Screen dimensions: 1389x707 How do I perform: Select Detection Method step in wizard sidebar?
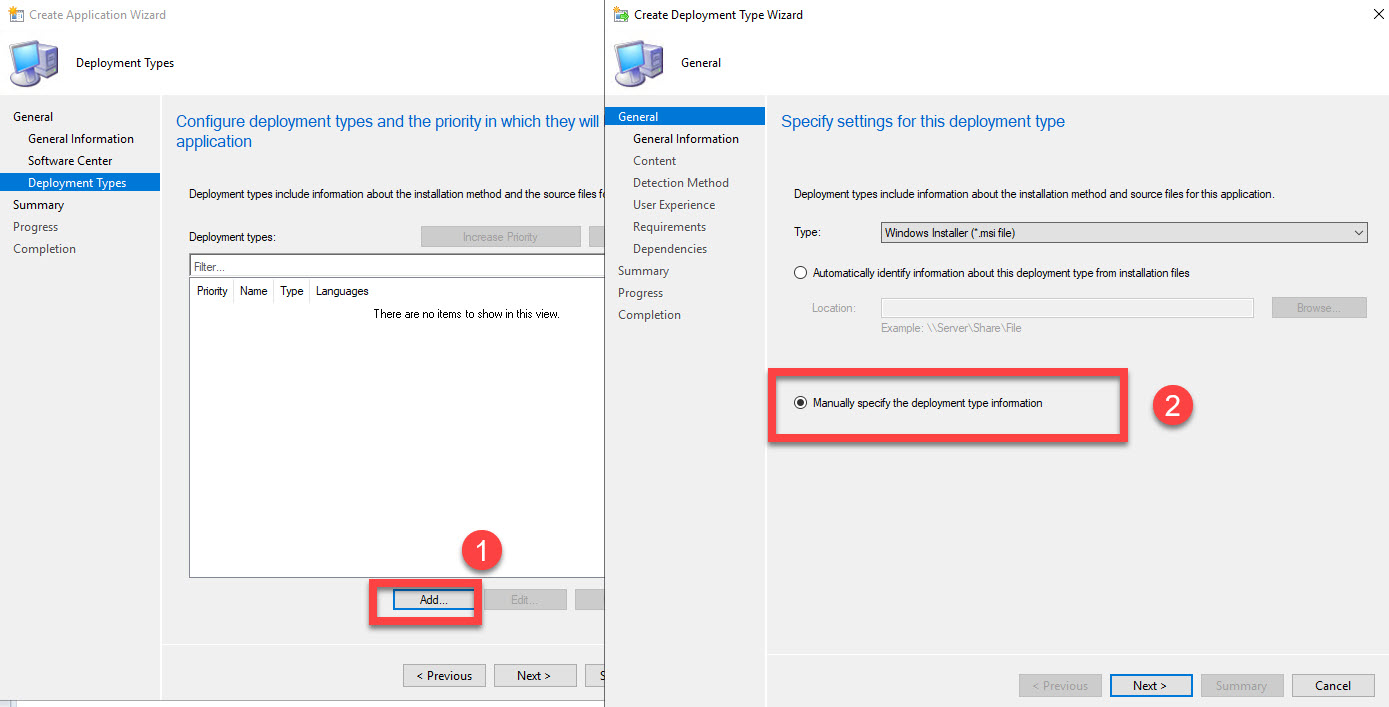coord(681,182)
